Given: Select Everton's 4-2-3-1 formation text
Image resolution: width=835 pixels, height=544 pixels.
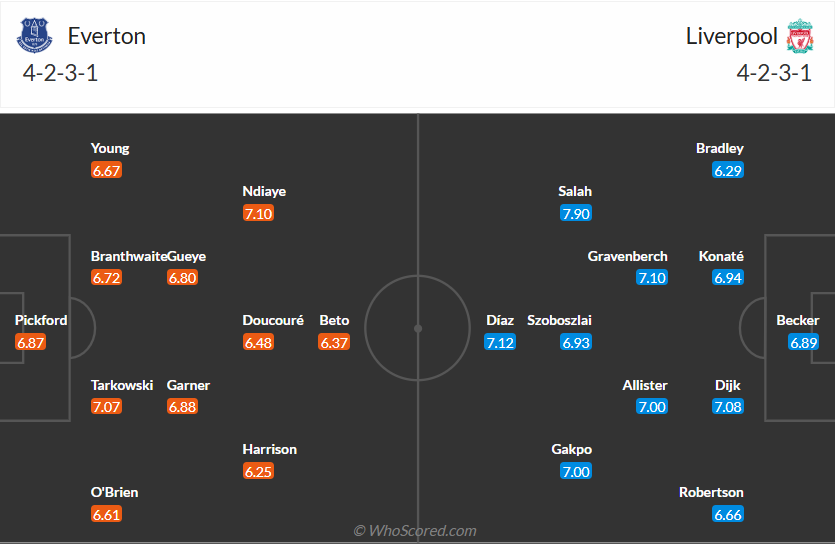Looking at the screenshot, I should pyautogui.click(x=60, y=73).
